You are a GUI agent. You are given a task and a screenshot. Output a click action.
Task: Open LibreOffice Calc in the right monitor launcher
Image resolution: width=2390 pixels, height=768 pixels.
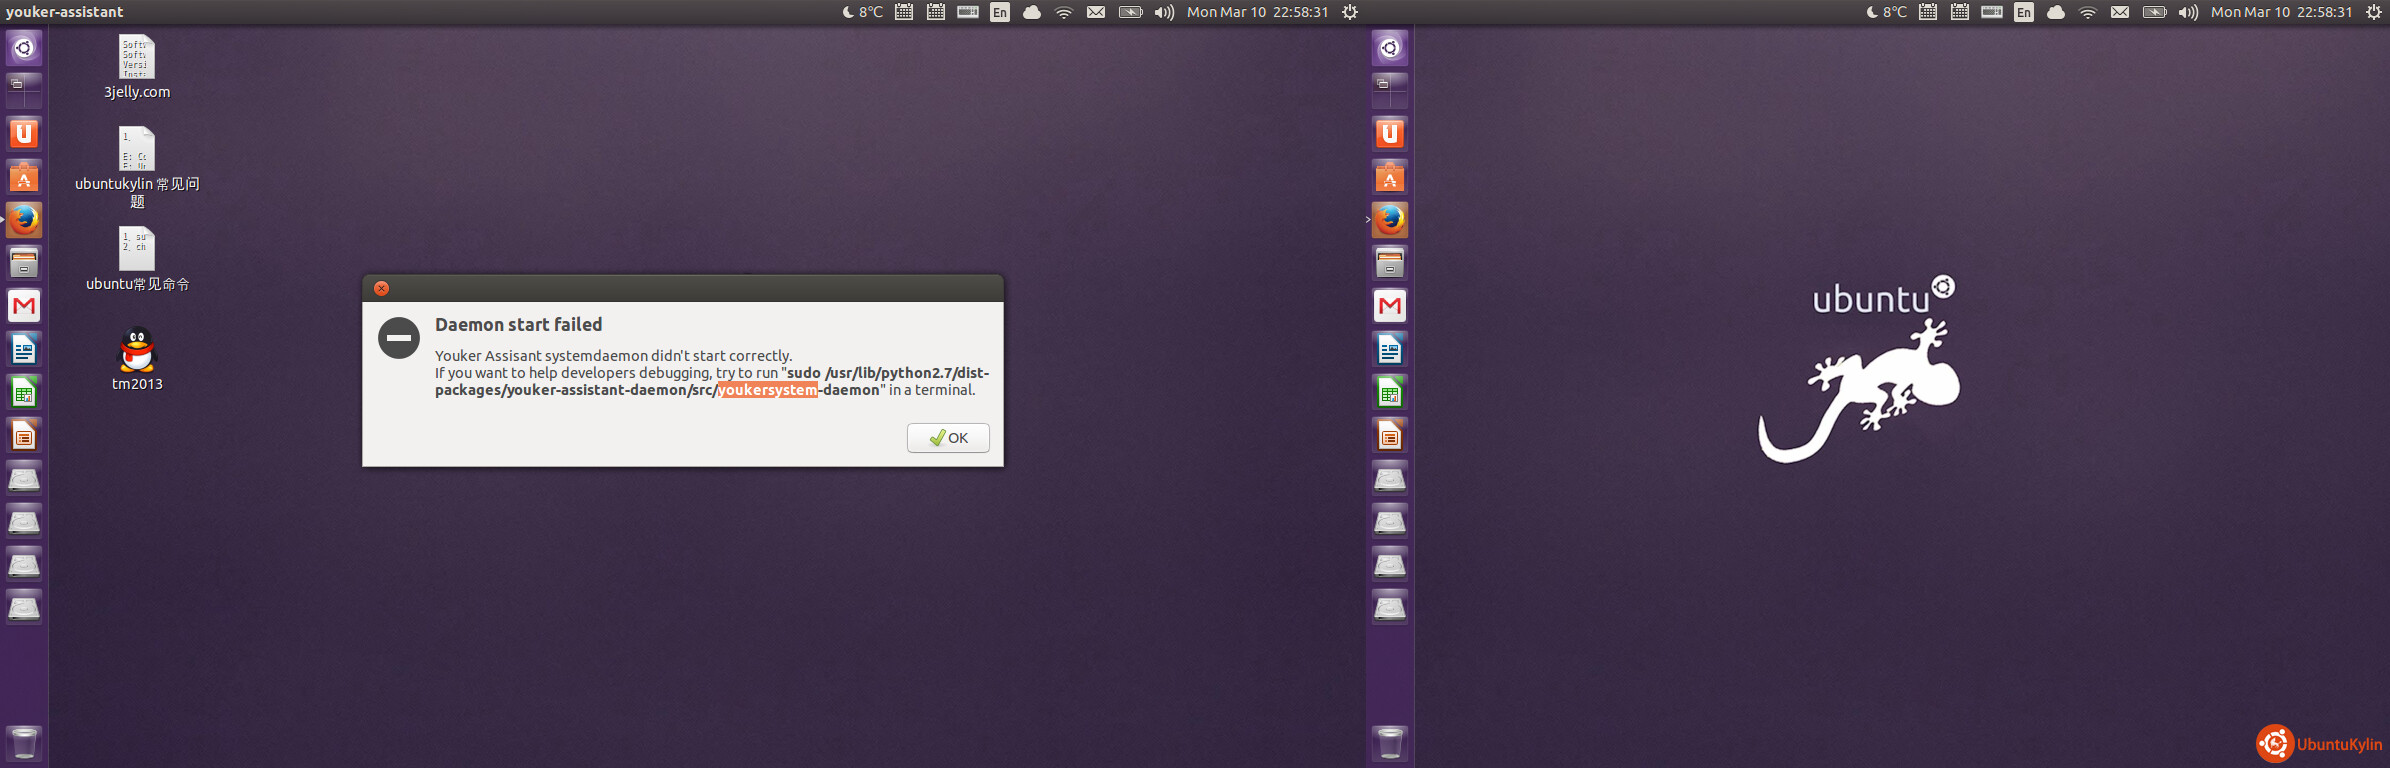[x=1389, y=392]
